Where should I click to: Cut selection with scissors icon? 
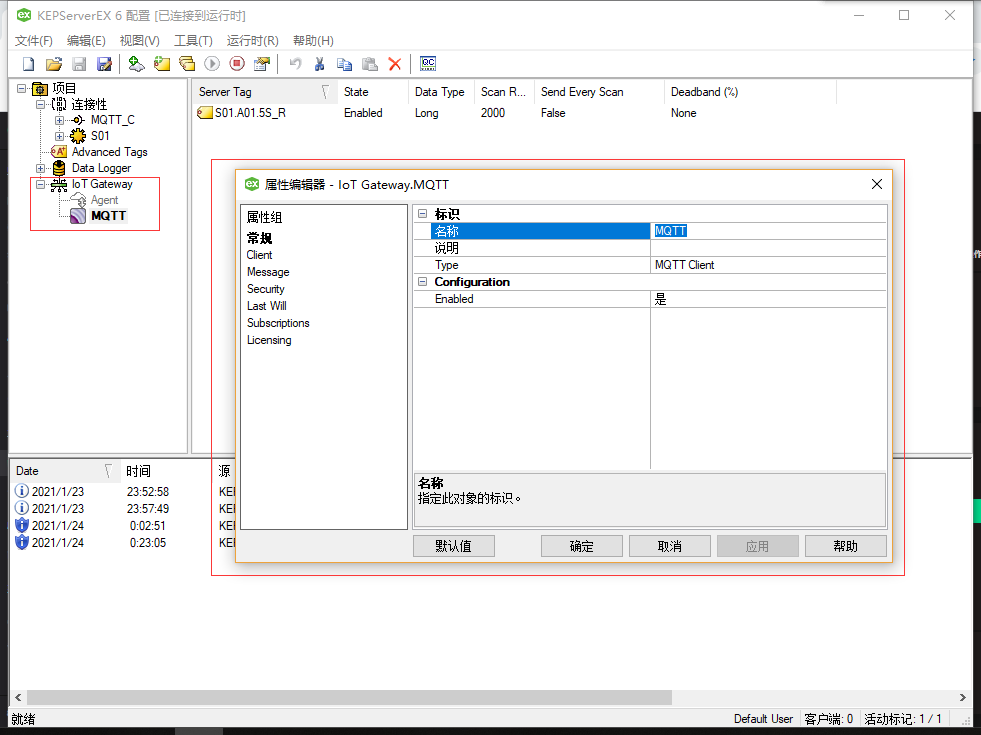pos(319,64)
